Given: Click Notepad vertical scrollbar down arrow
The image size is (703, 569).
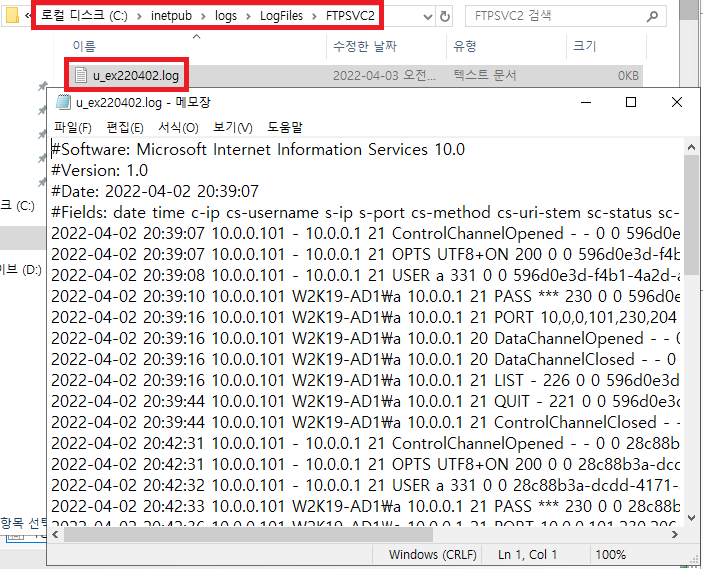Looking at the screenshot, I should pos(691,518).
